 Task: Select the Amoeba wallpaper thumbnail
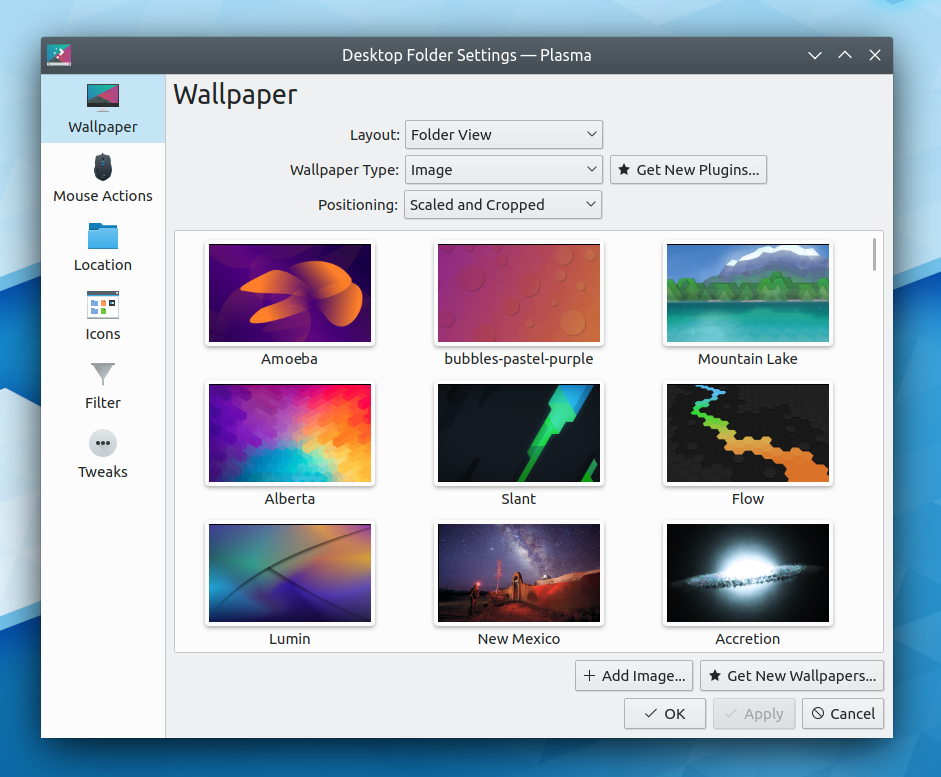[290, 293]
